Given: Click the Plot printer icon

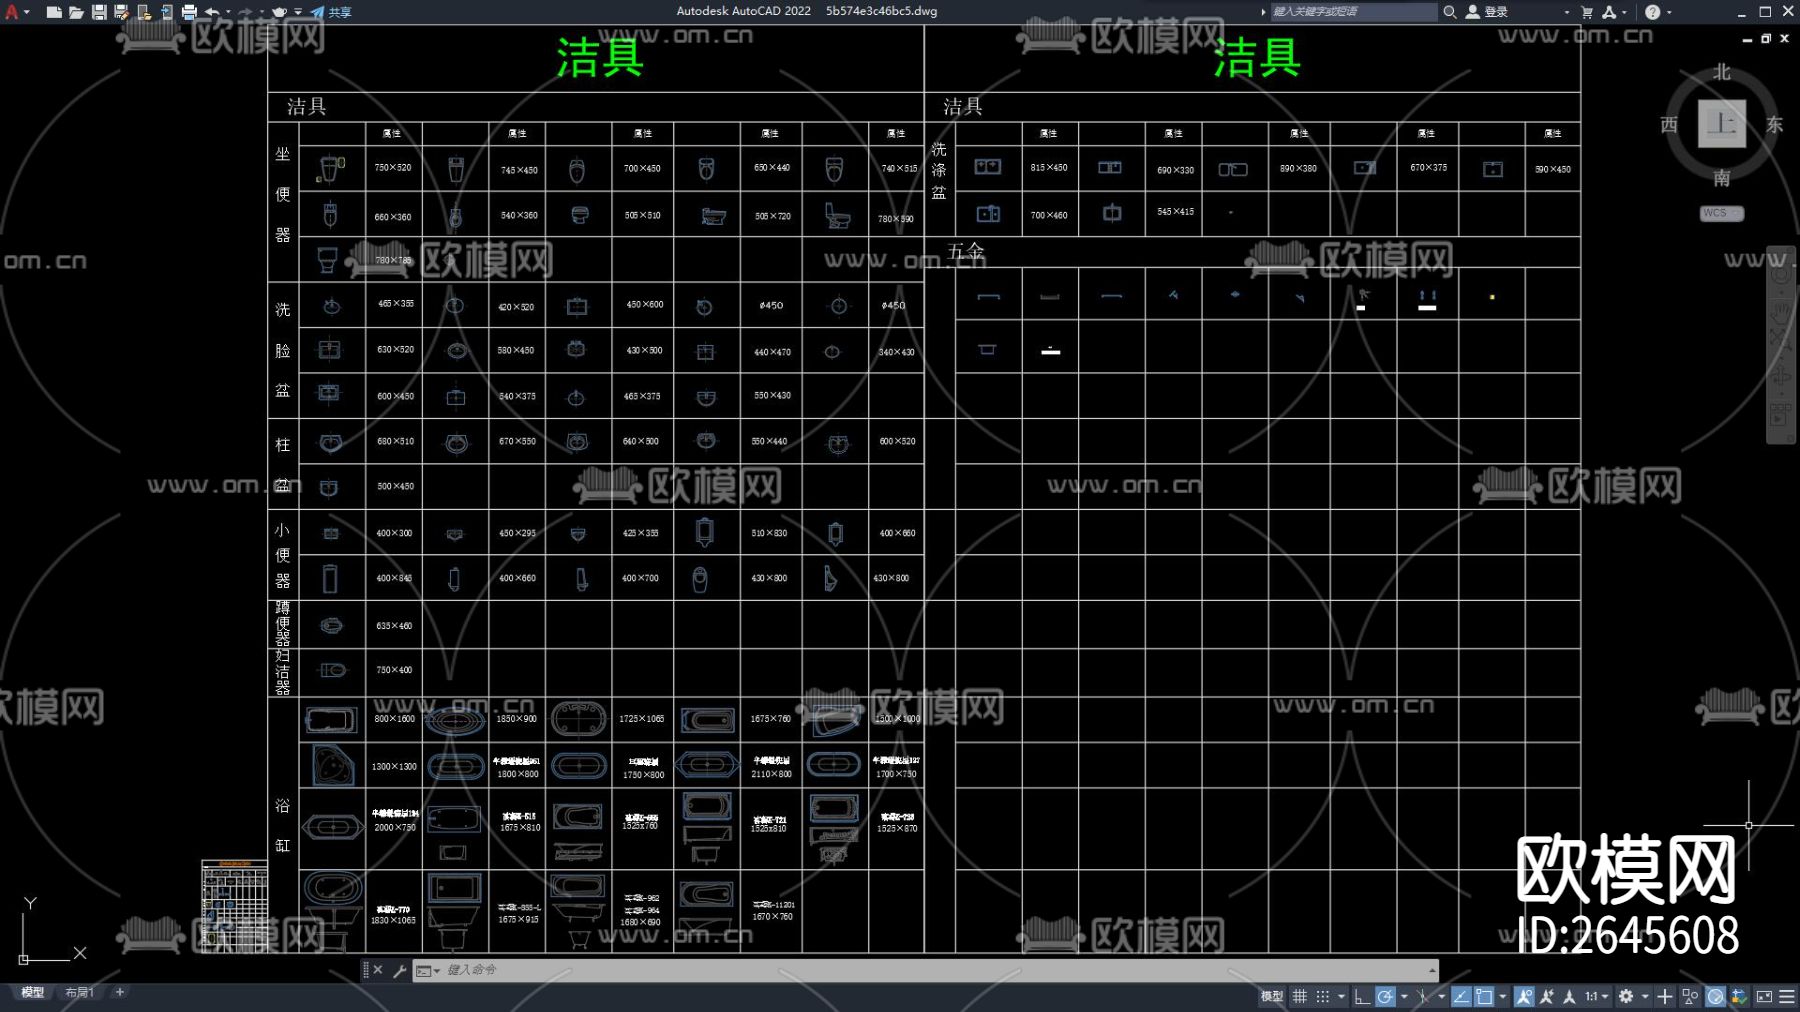Looking at the screenshot, I should (189, 12).
